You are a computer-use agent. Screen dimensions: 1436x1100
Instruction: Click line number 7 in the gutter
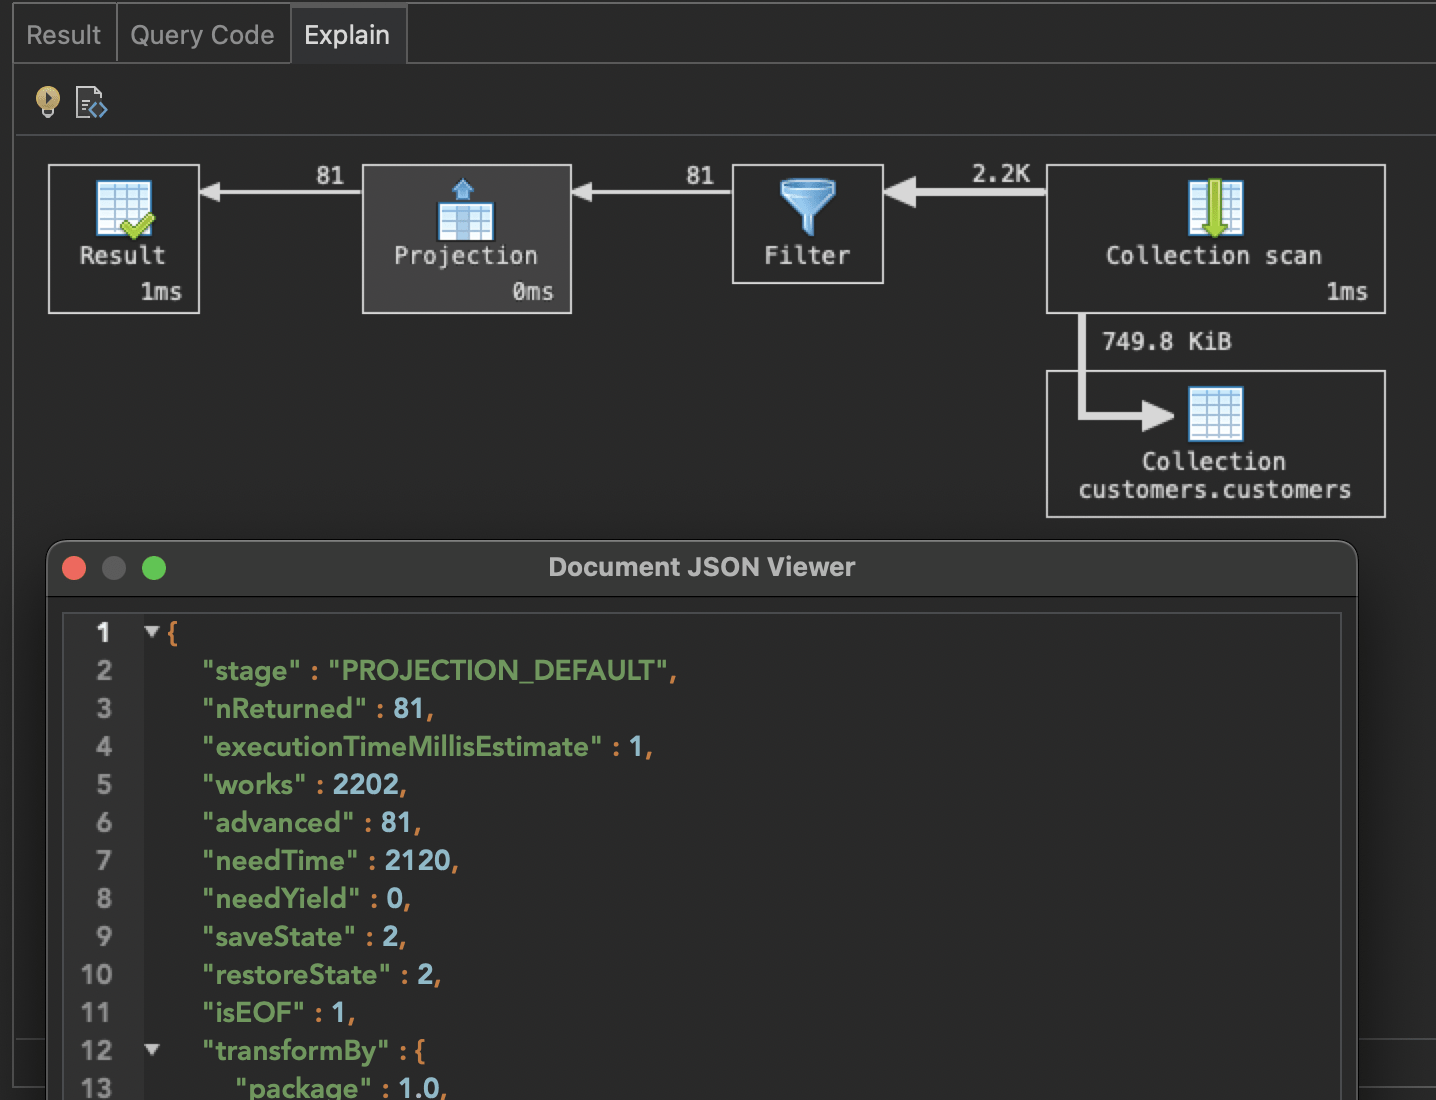[x=104, y=860]
